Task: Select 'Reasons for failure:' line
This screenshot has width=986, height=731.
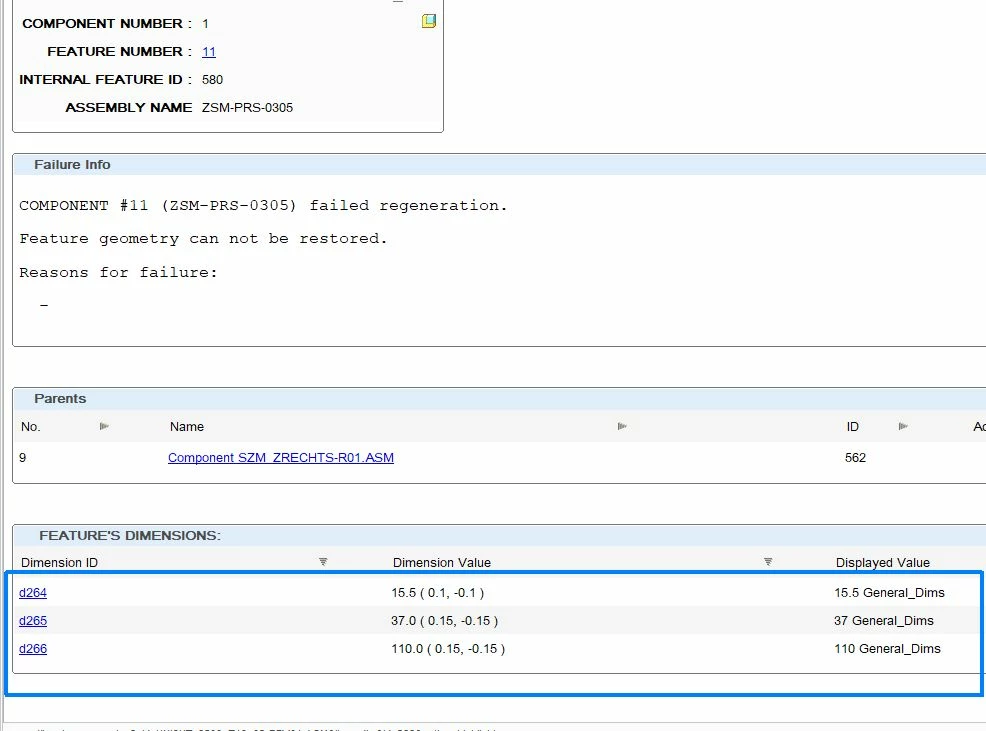Action: (x=118, y=272)
